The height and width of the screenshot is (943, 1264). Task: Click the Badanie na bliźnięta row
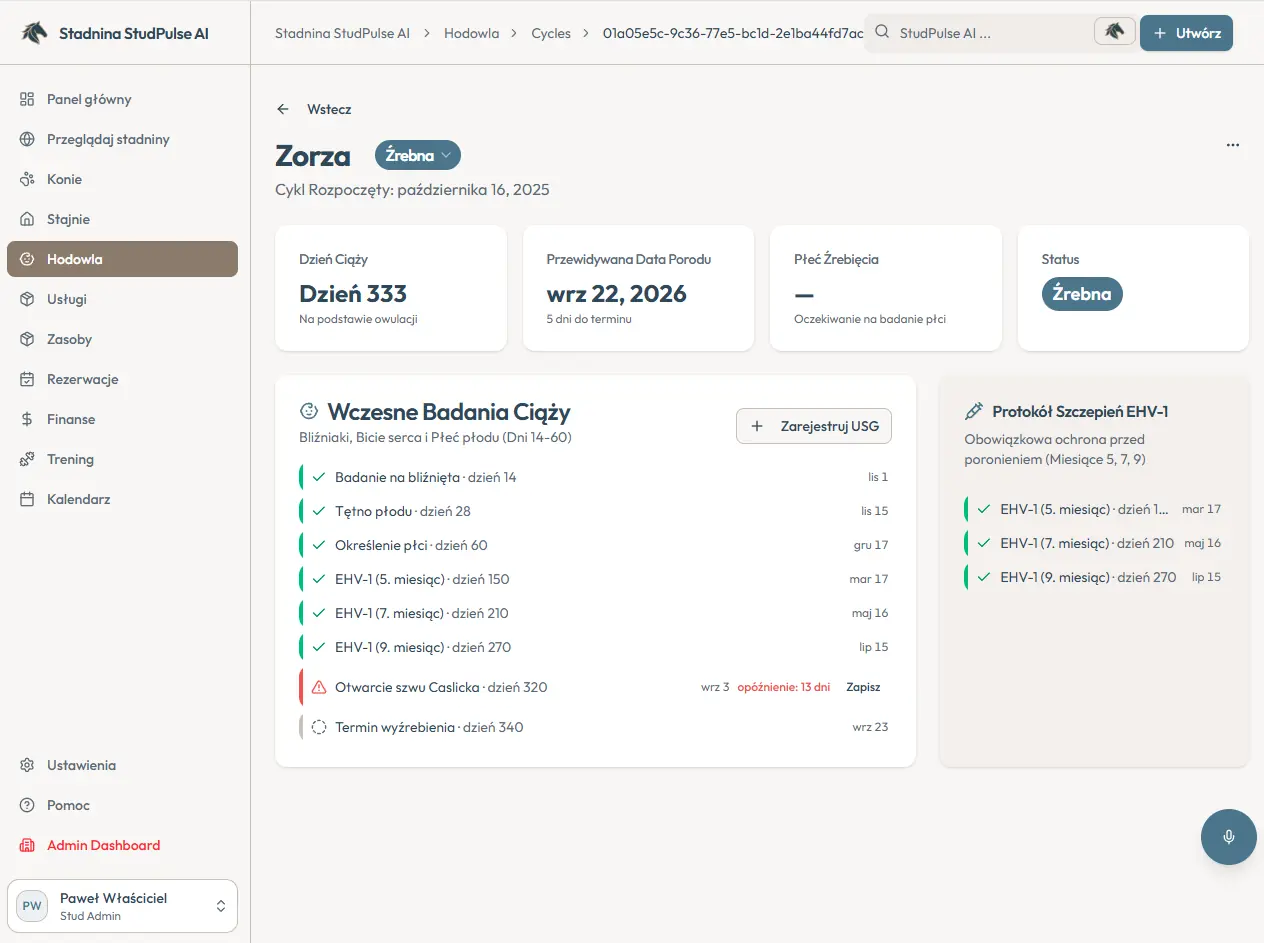595,477
